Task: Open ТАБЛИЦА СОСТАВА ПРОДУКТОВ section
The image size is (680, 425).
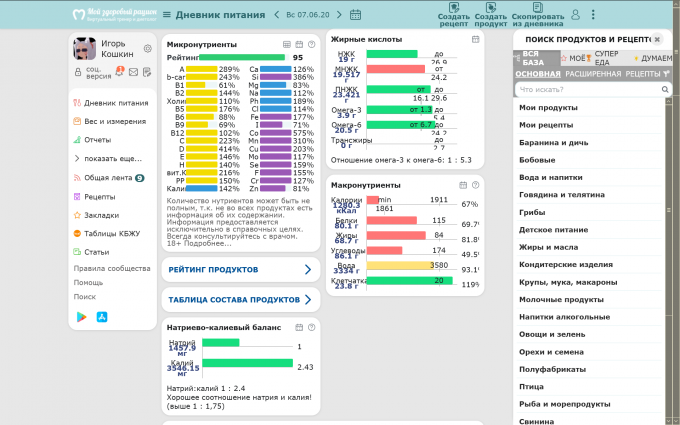Action: tap(239, 299)
